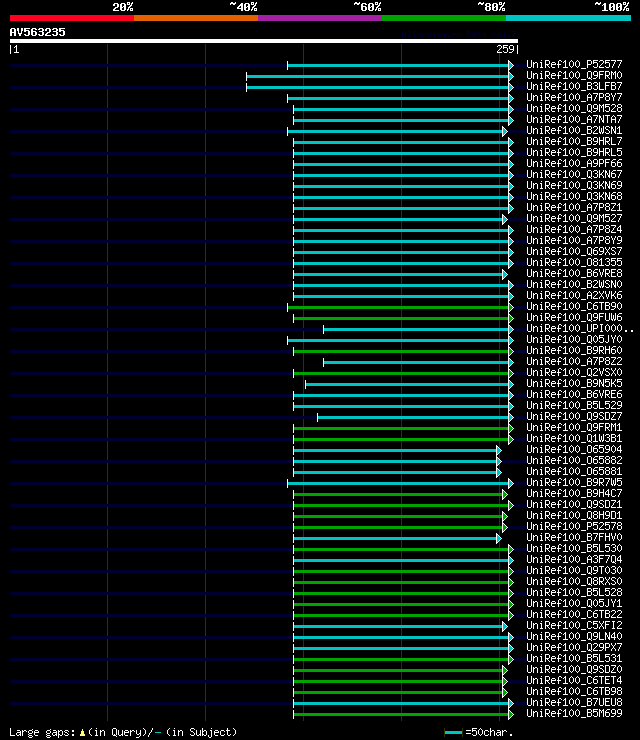Select the UniRef100_Q3KN68 label
The height and width of the screenshot is (740, 640).
[x=574, y=196]
